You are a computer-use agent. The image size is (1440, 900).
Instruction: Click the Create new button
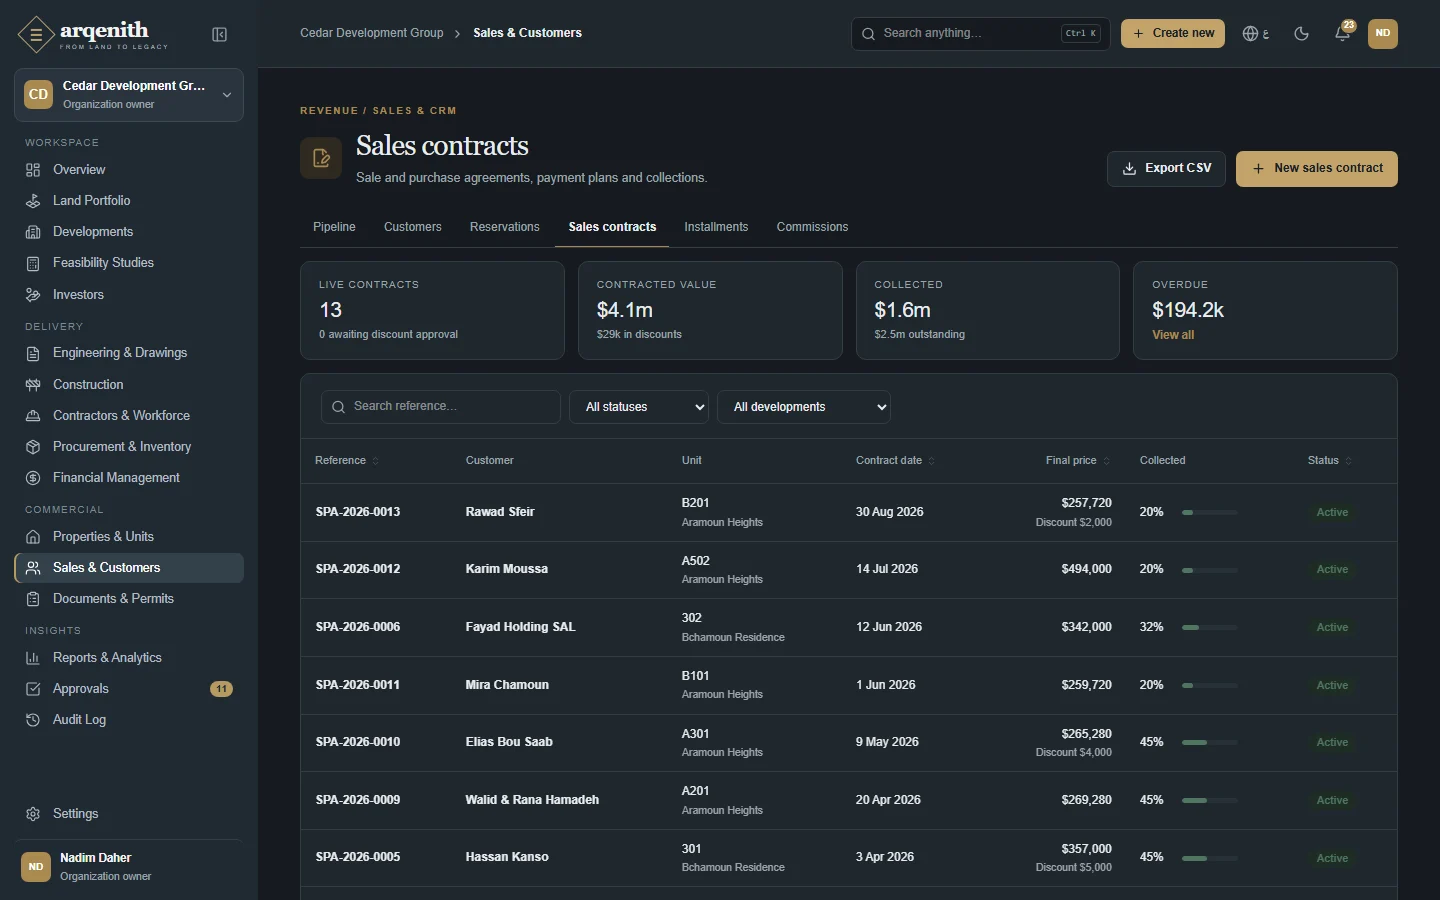point(1173,33)
